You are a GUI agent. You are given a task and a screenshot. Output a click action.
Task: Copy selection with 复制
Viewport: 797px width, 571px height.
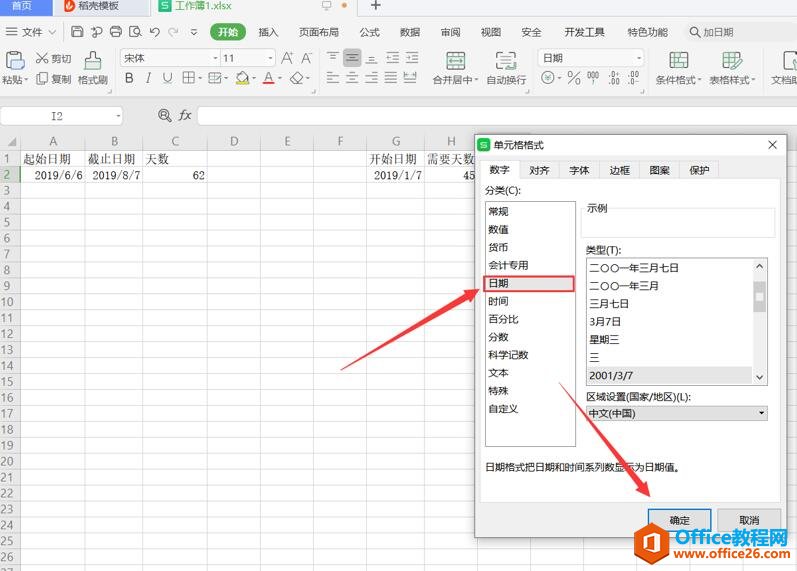(53, 79)
